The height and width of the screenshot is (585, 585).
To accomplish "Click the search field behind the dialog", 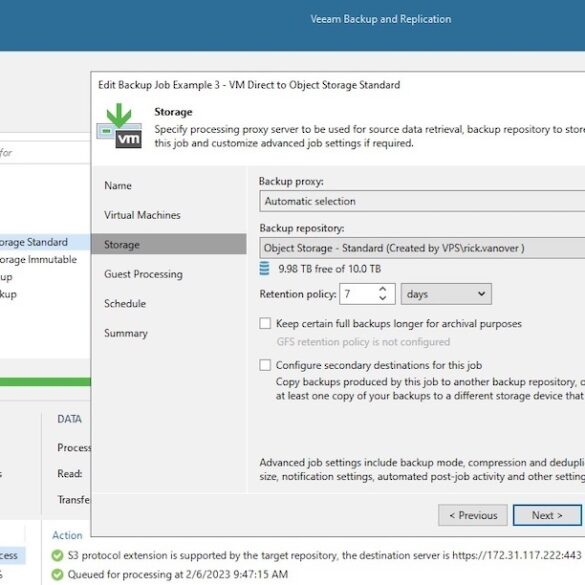I will [45, 153].
